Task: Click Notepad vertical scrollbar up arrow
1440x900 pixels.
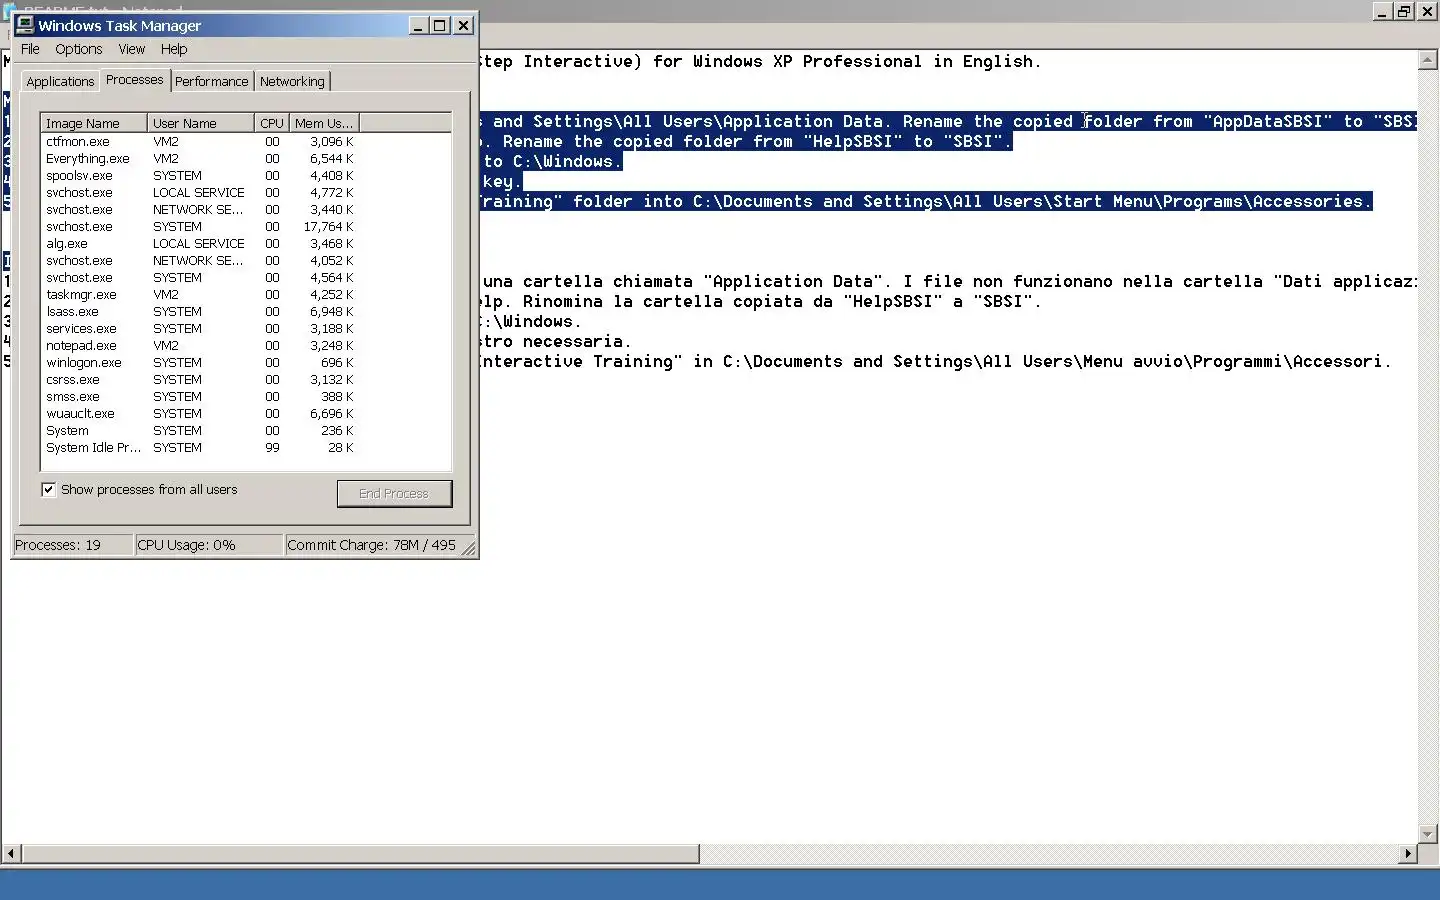Action: click(1428, 60)
